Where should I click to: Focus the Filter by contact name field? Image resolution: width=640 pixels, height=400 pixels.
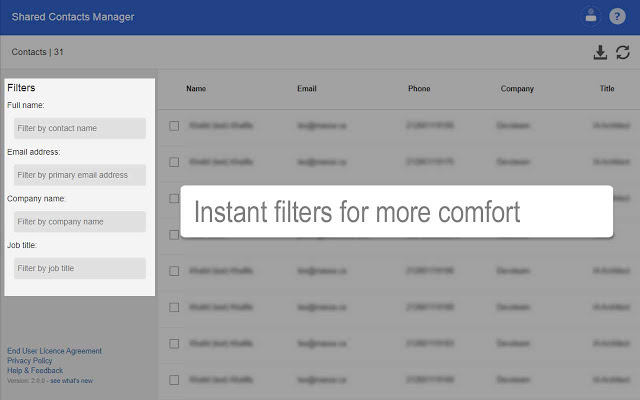click(80, 128)
